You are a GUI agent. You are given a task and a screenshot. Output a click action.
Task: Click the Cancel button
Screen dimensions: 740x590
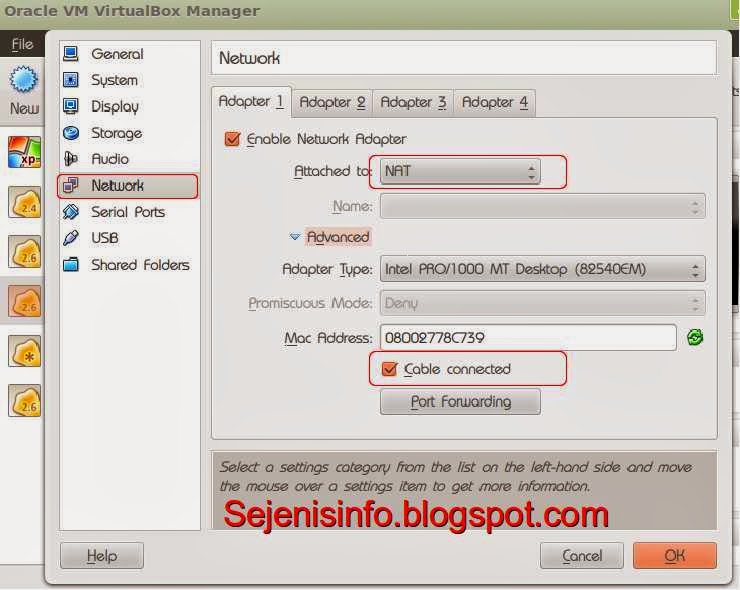tap(581, 556)
